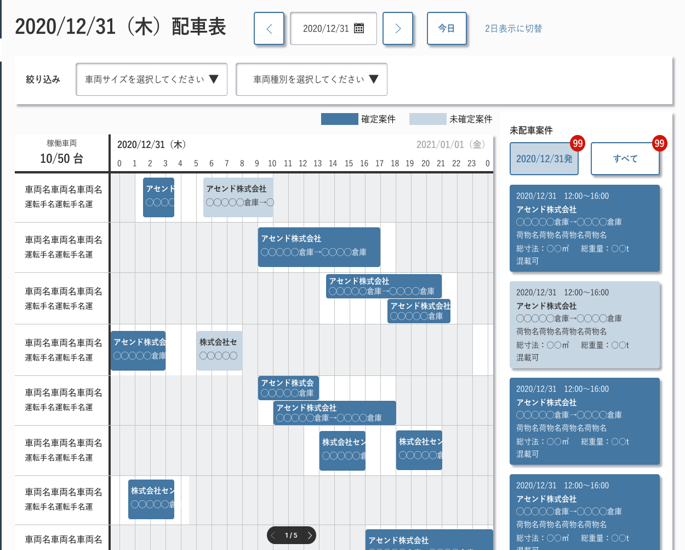The height and width of the screenshot is (550, 685).
Task: Go to next day with right chevron button
Action: 398,29
